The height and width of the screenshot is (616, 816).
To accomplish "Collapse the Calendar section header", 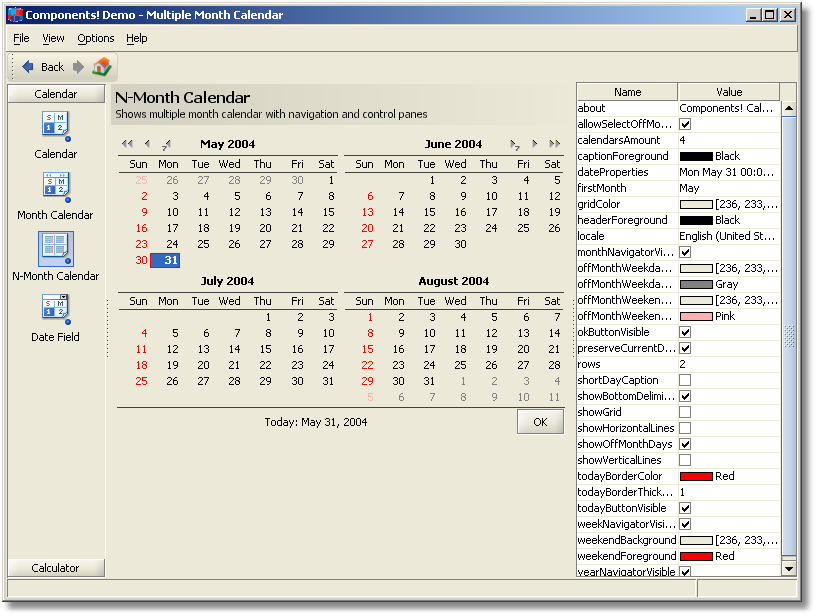I will (56, 94).
